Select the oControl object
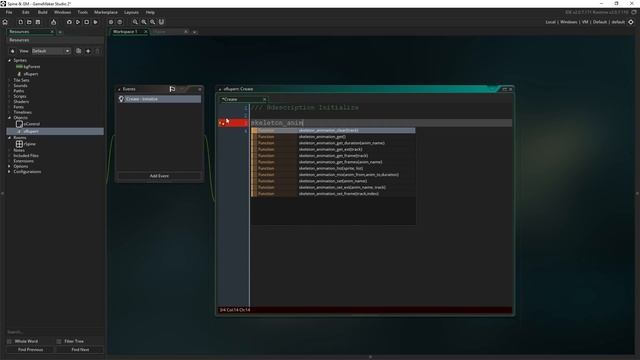Viewport: 640px width, 360px height. click(x=32, y=124)
